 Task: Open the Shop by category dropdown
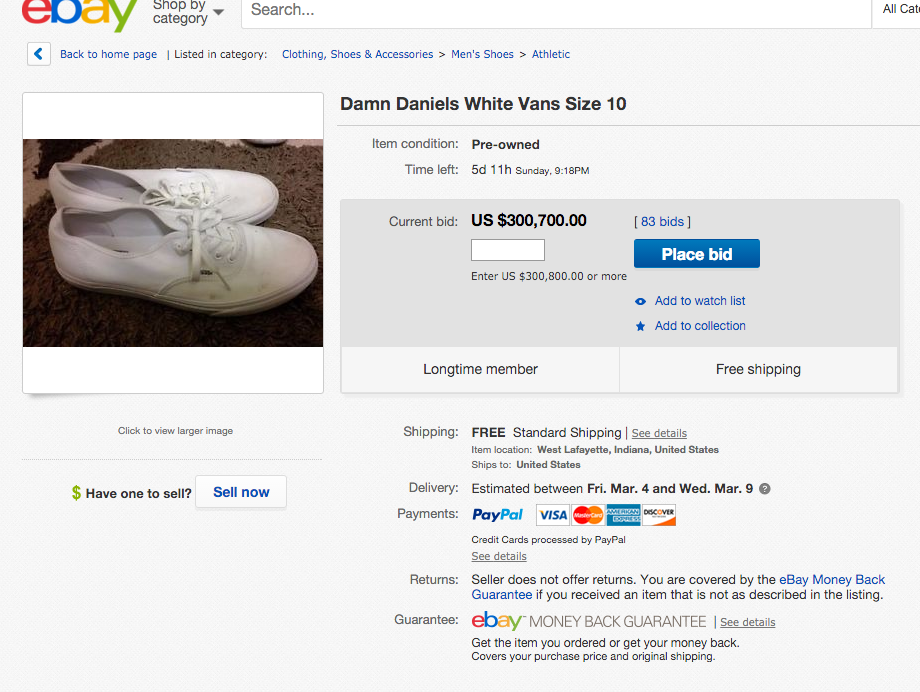187,12
